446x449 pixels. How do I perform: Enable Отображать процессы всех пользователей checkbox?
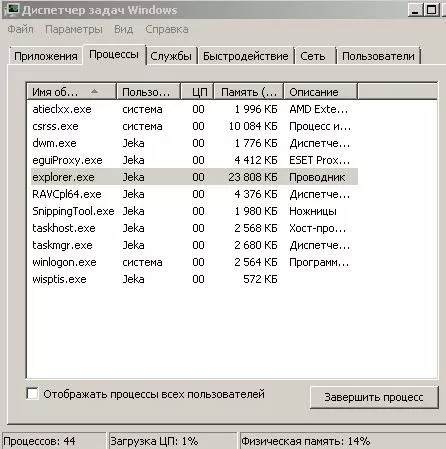point(32,394)
